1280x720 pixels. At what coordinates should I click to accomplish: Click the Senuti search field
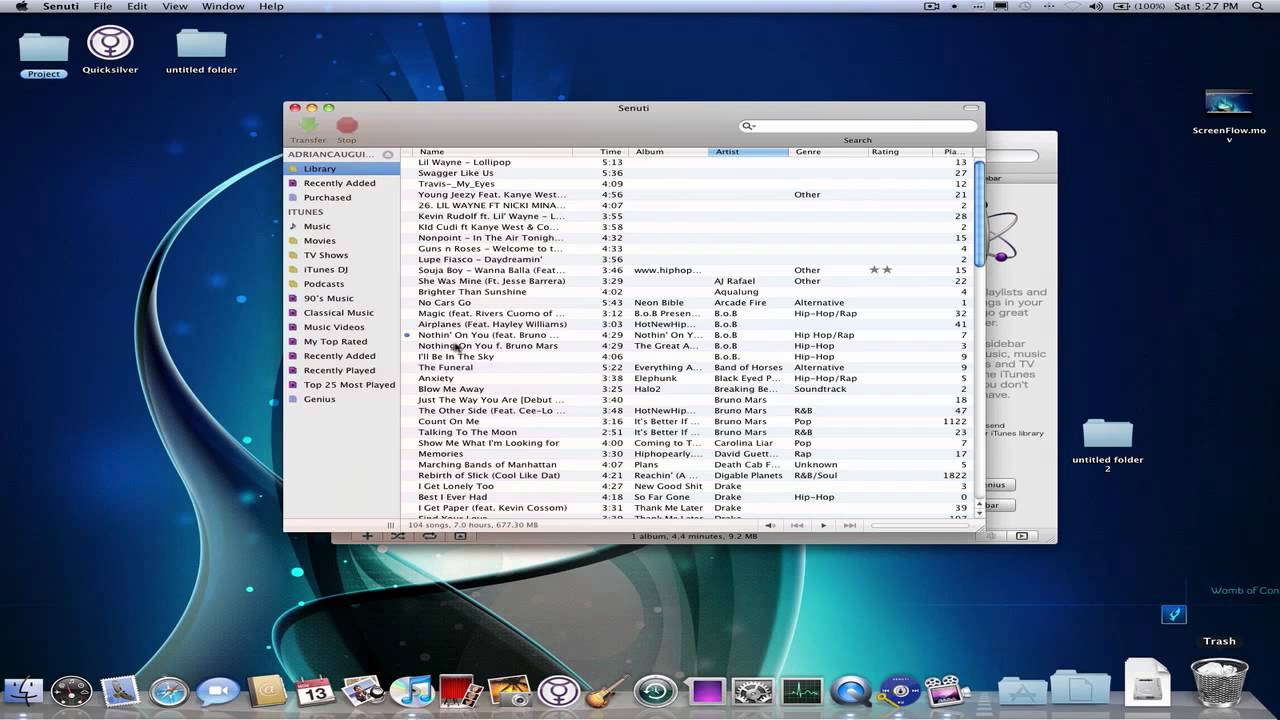(x=857, y=126)
